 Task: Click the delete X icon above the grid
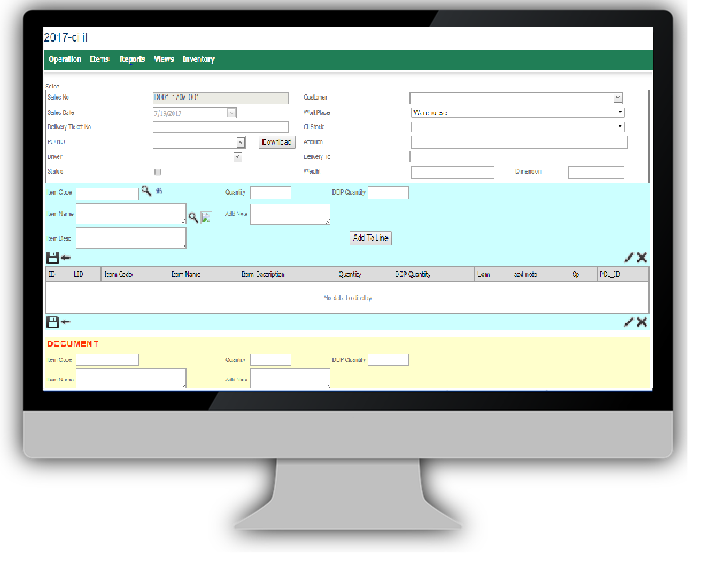tap(641, 258)
